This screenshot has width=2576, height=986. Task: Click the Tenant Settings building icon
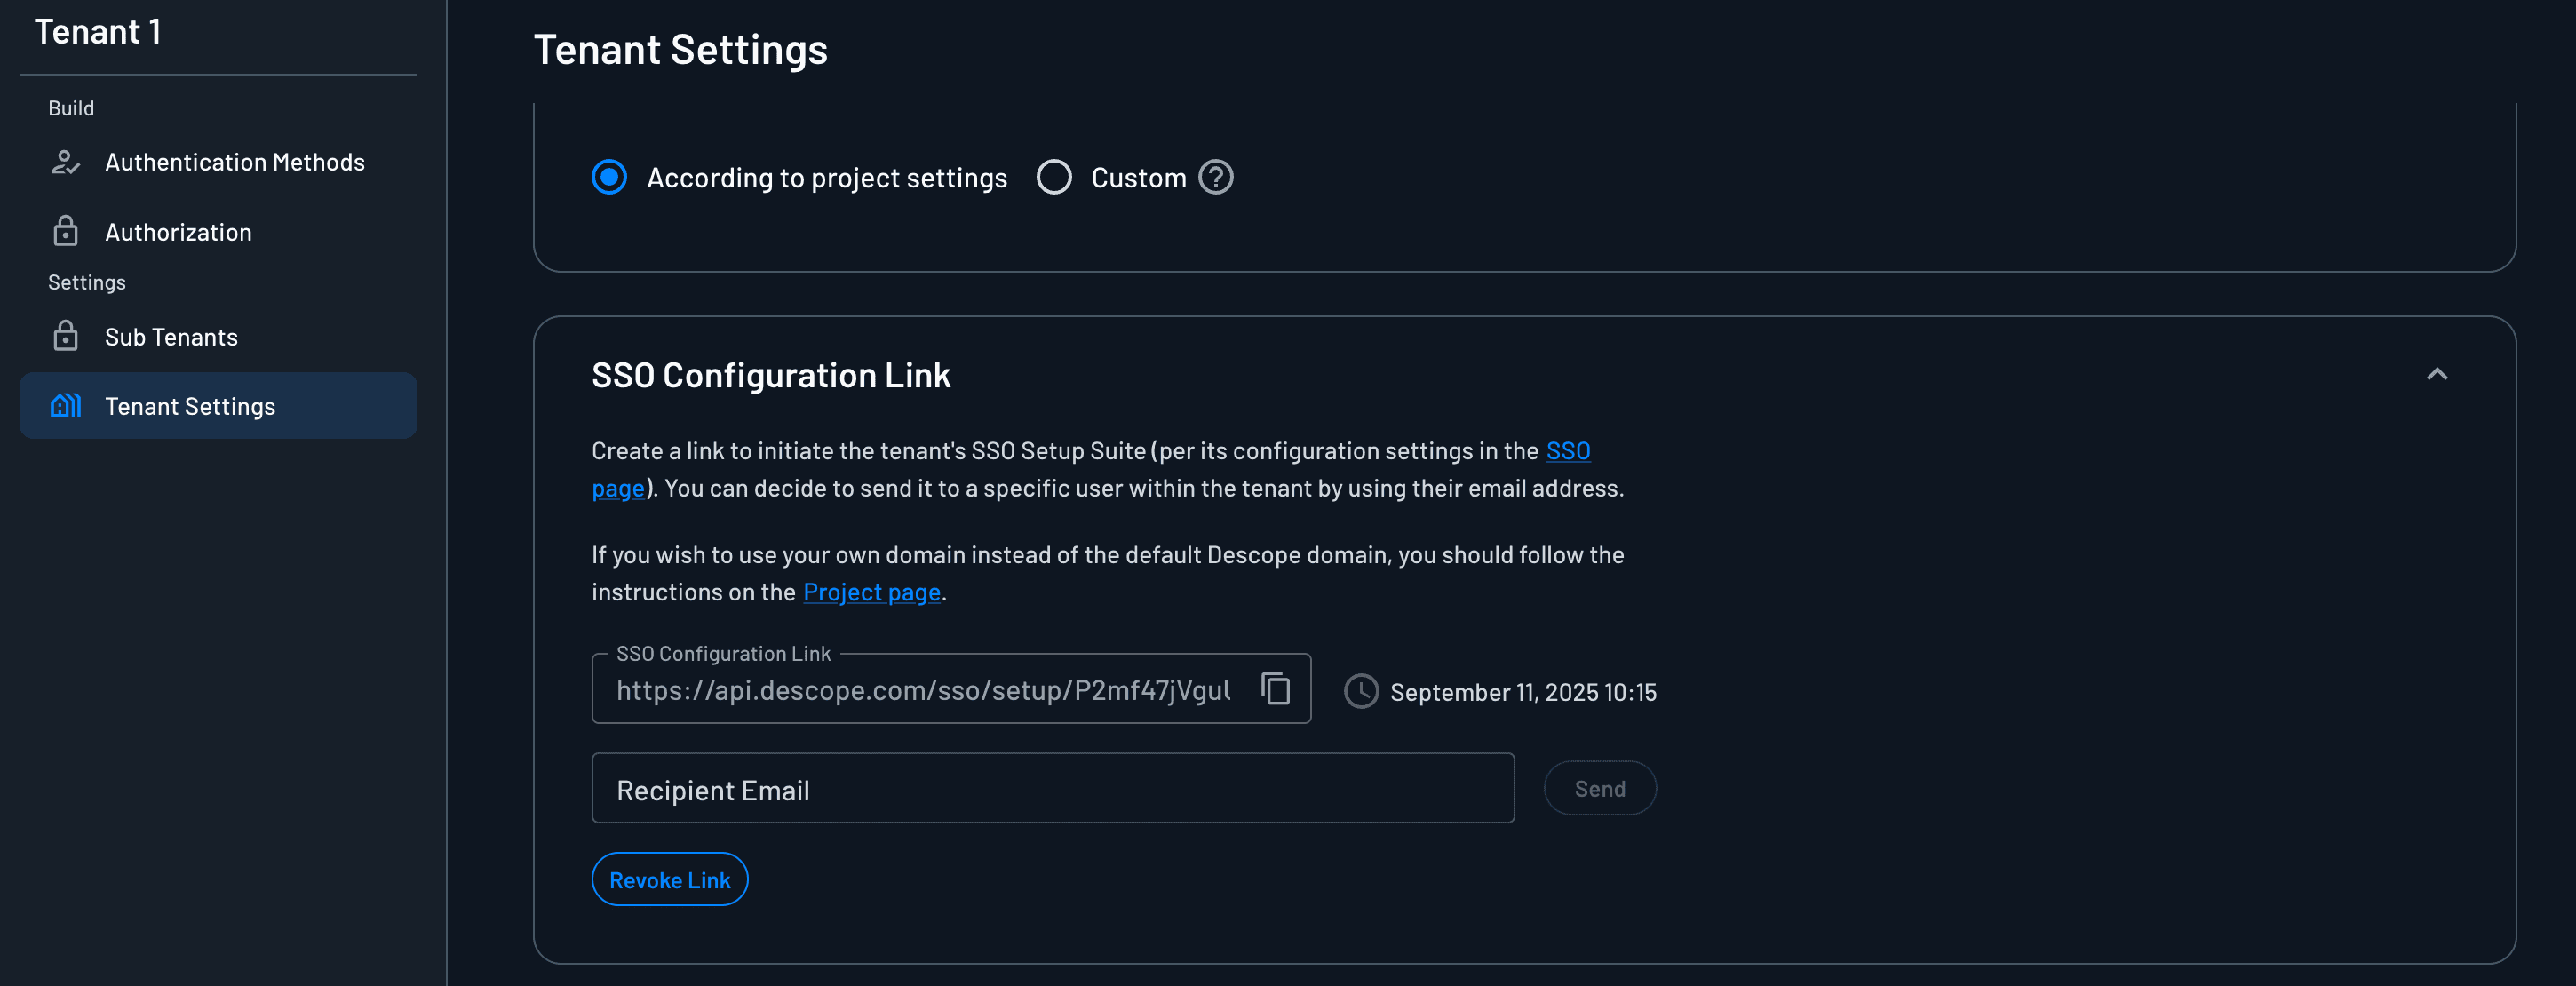[66, 406]
